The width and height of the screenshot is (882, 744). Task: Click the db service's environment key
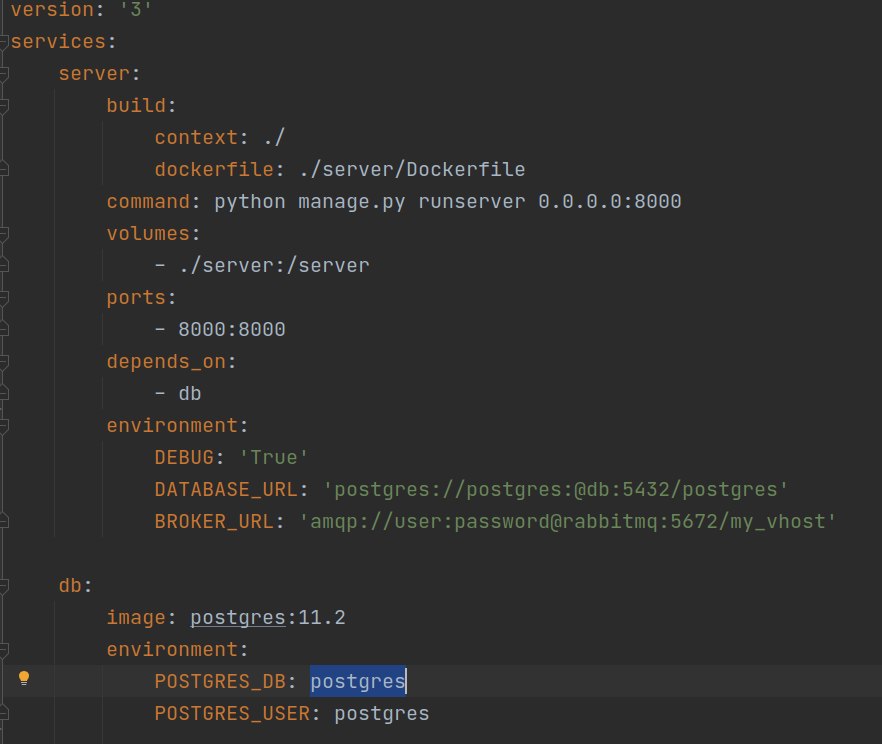[x=172, y=650]
